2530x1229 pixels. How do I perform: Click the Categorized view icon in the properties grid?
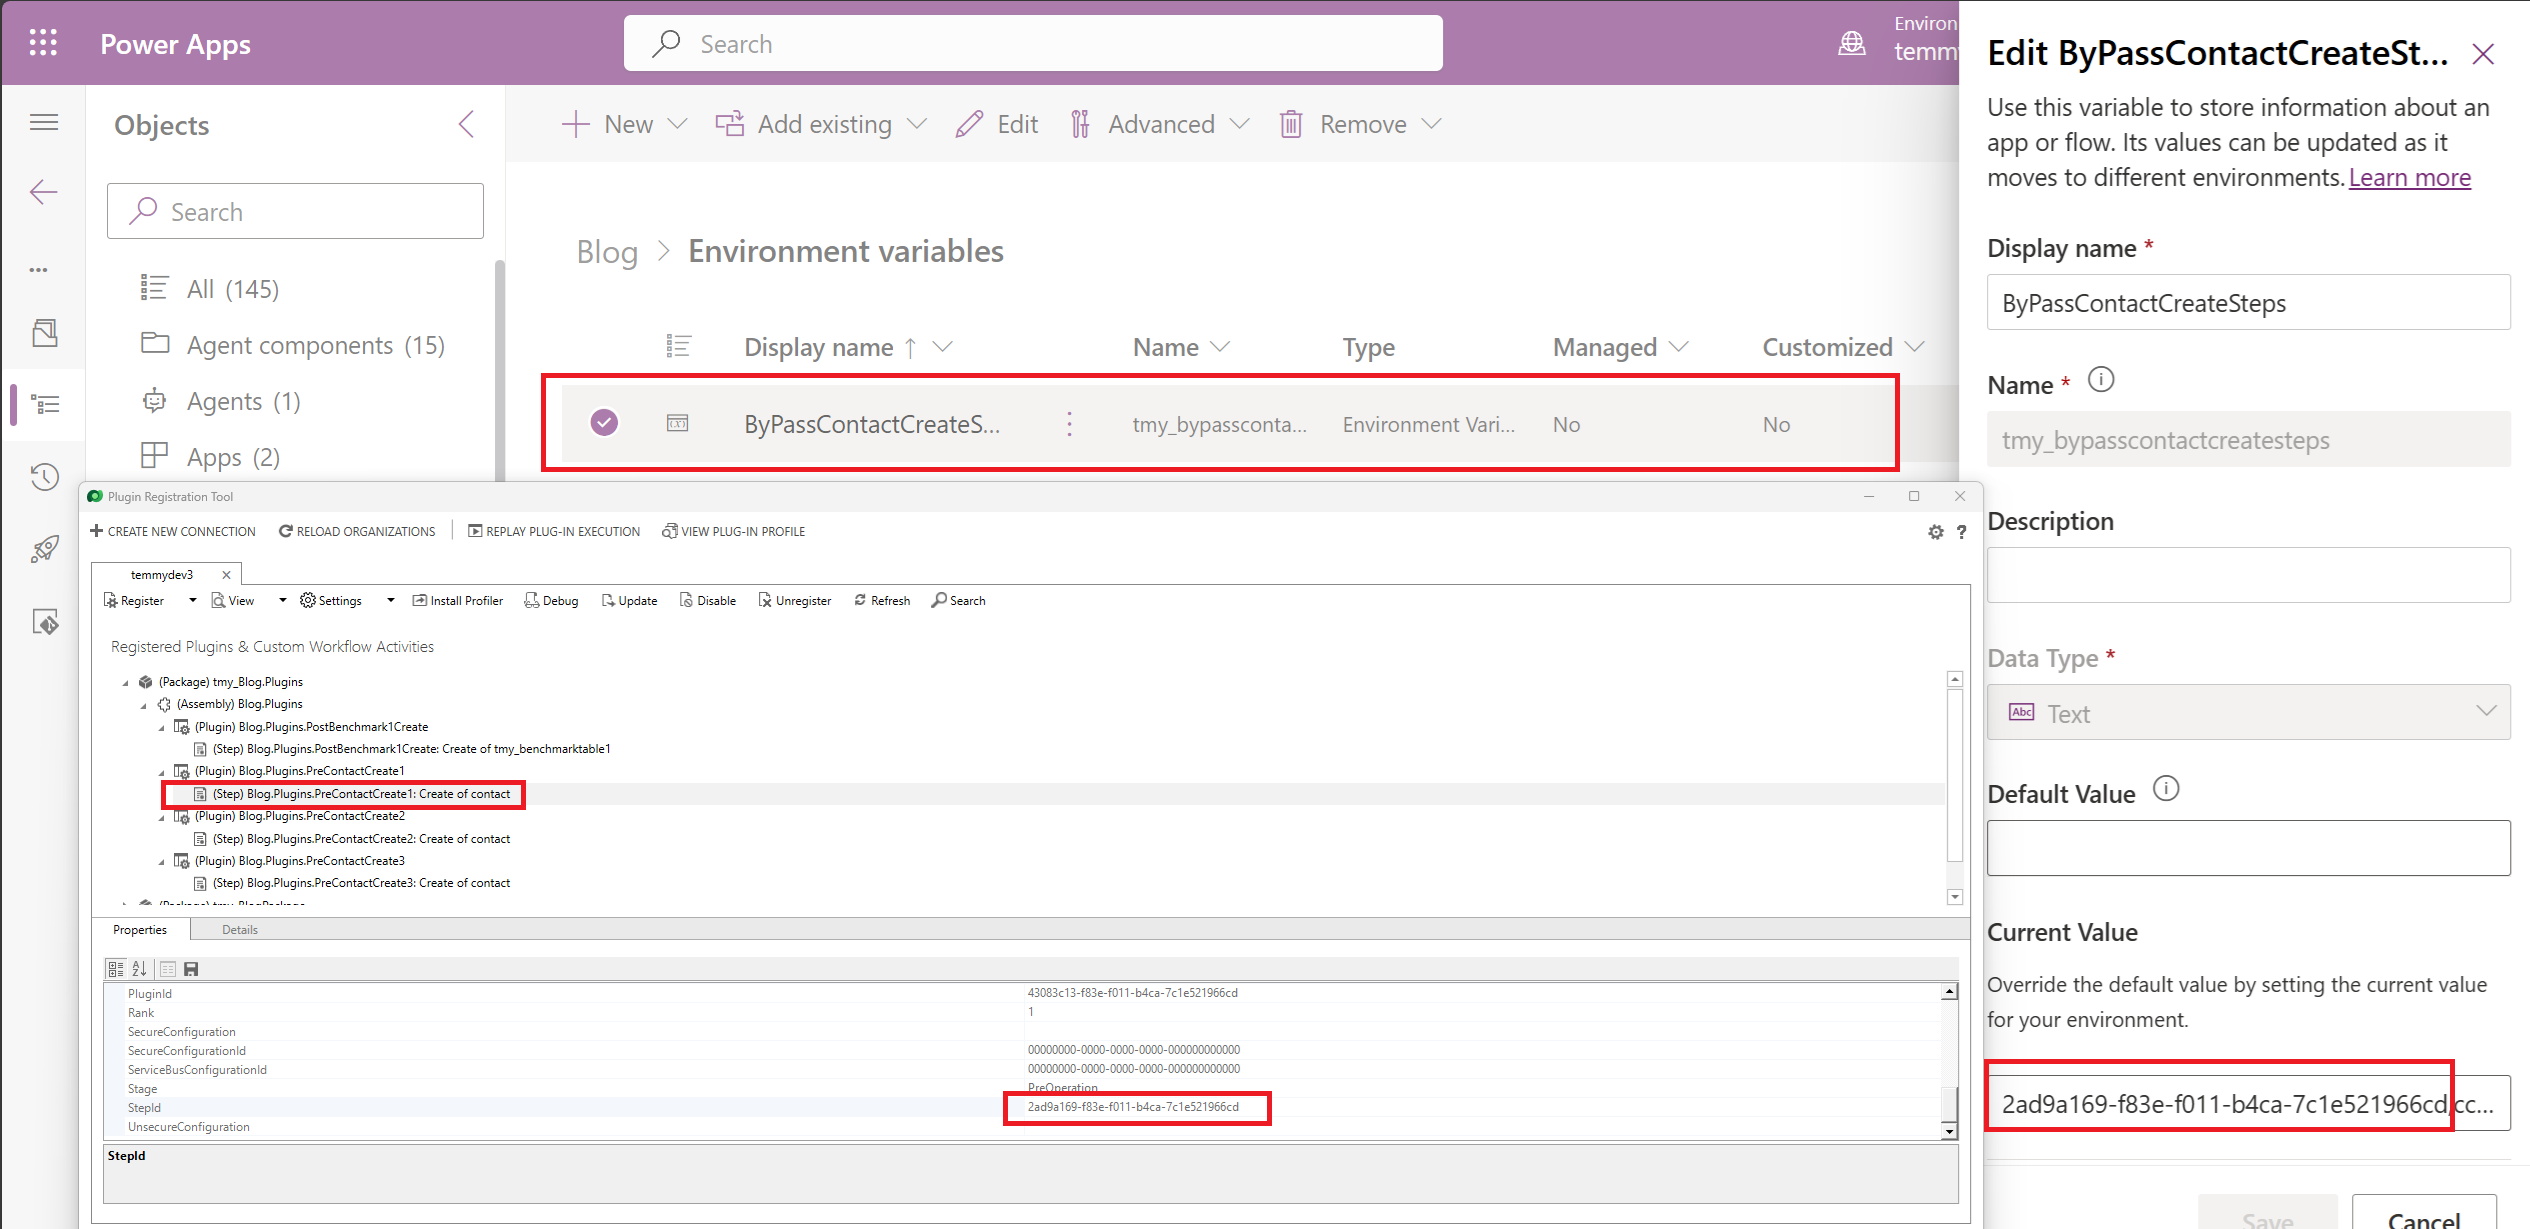pos(115,969)
